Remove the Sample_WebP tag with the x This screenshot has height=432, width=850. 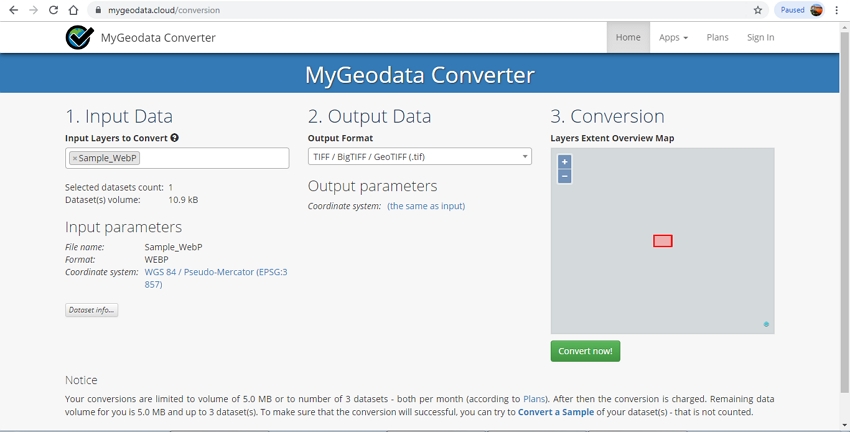pyautogui.click(x=75, y=158)
